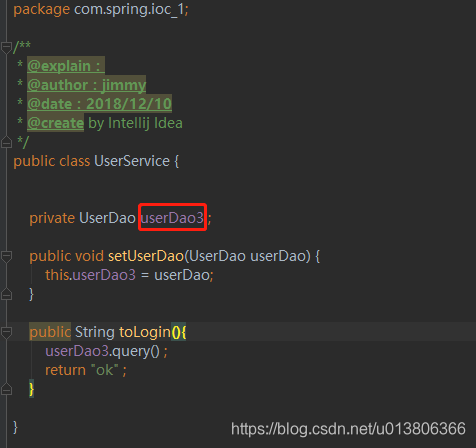Collapse the toLogin method fold marker
The width and height of the screenshot is (476, 448).
click(6, 332)
